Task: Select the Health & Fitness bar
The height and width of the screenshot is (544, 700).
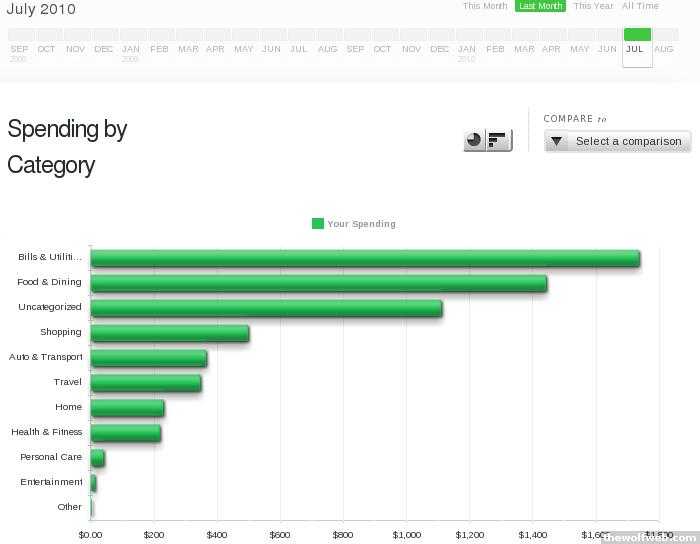Action: (125, 433)
